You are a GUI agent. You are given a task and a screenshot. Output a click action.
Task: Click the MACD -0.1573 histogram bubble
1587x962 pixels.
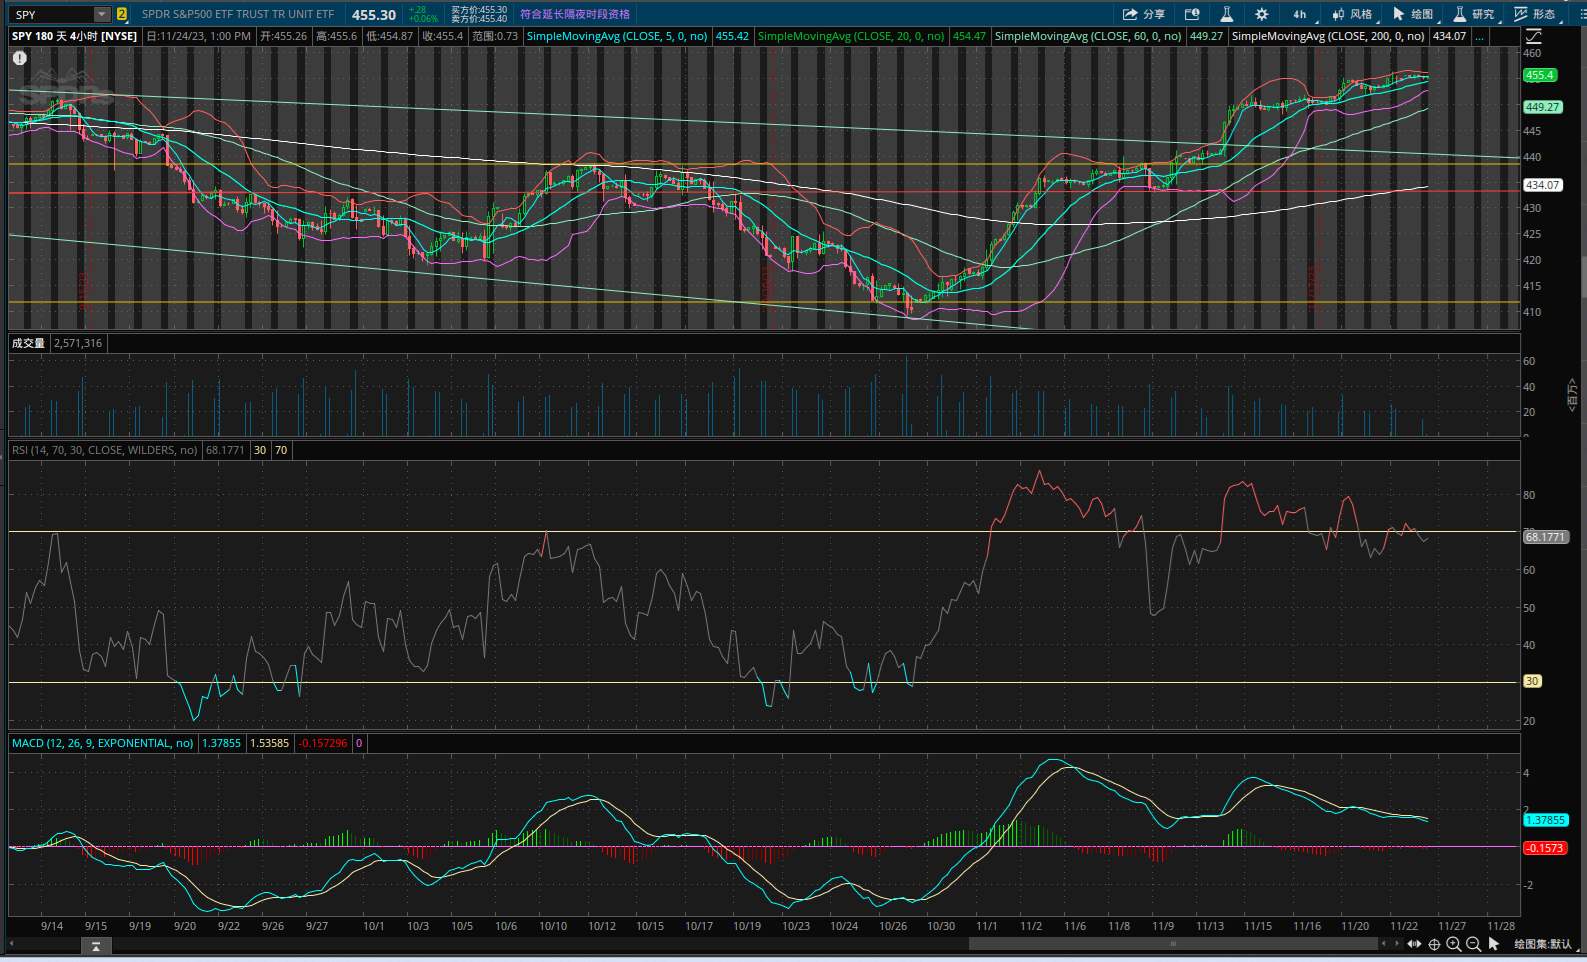click(x=1544, y=848)
